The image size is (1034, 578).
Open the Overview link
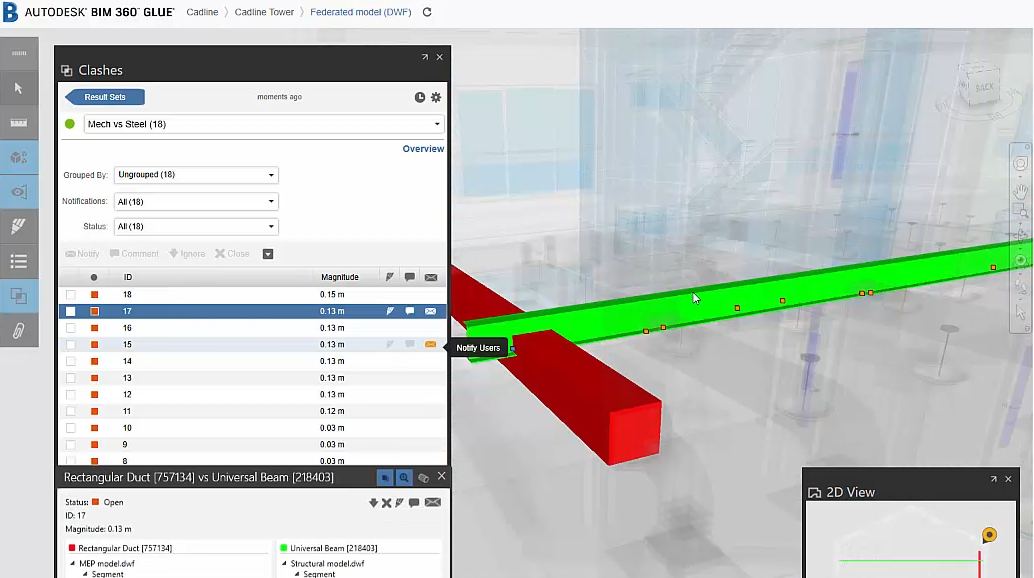click(423, 149)
